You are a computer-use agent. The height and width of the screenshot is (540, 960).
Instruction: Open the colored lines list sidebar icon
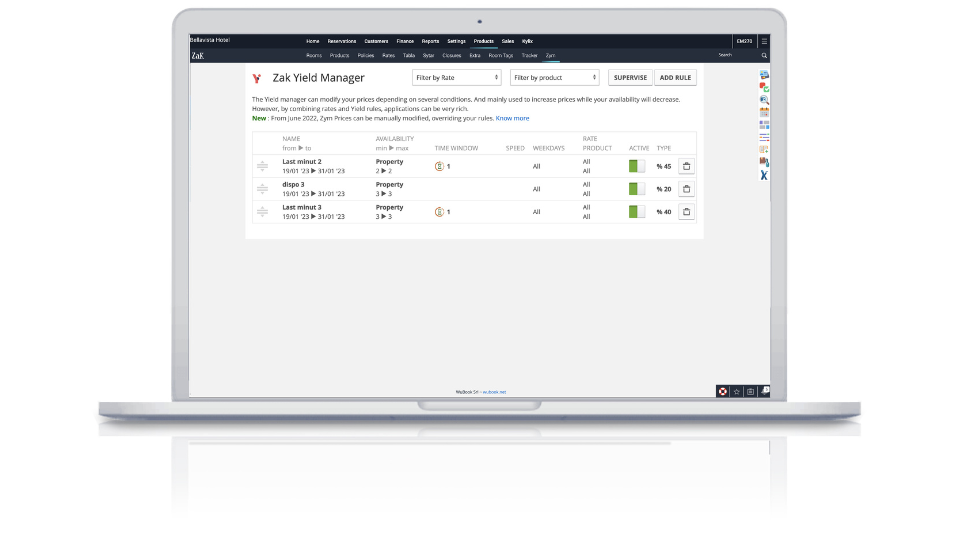point(764,137)
